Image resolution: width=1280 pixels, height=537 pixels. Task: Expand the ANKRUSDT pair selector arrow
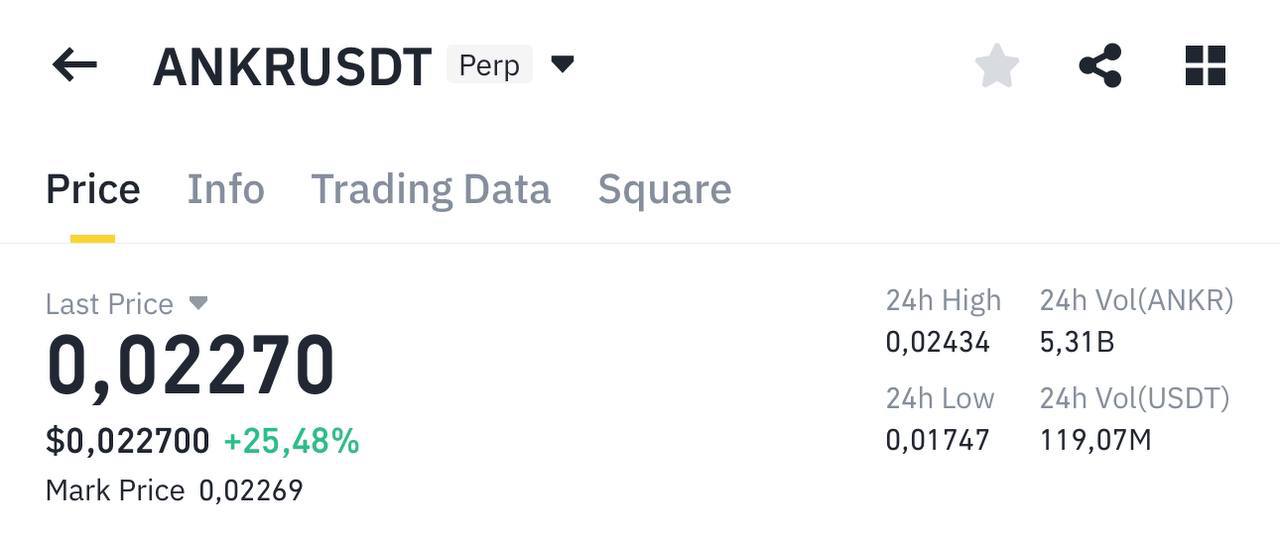coord(563,65)
